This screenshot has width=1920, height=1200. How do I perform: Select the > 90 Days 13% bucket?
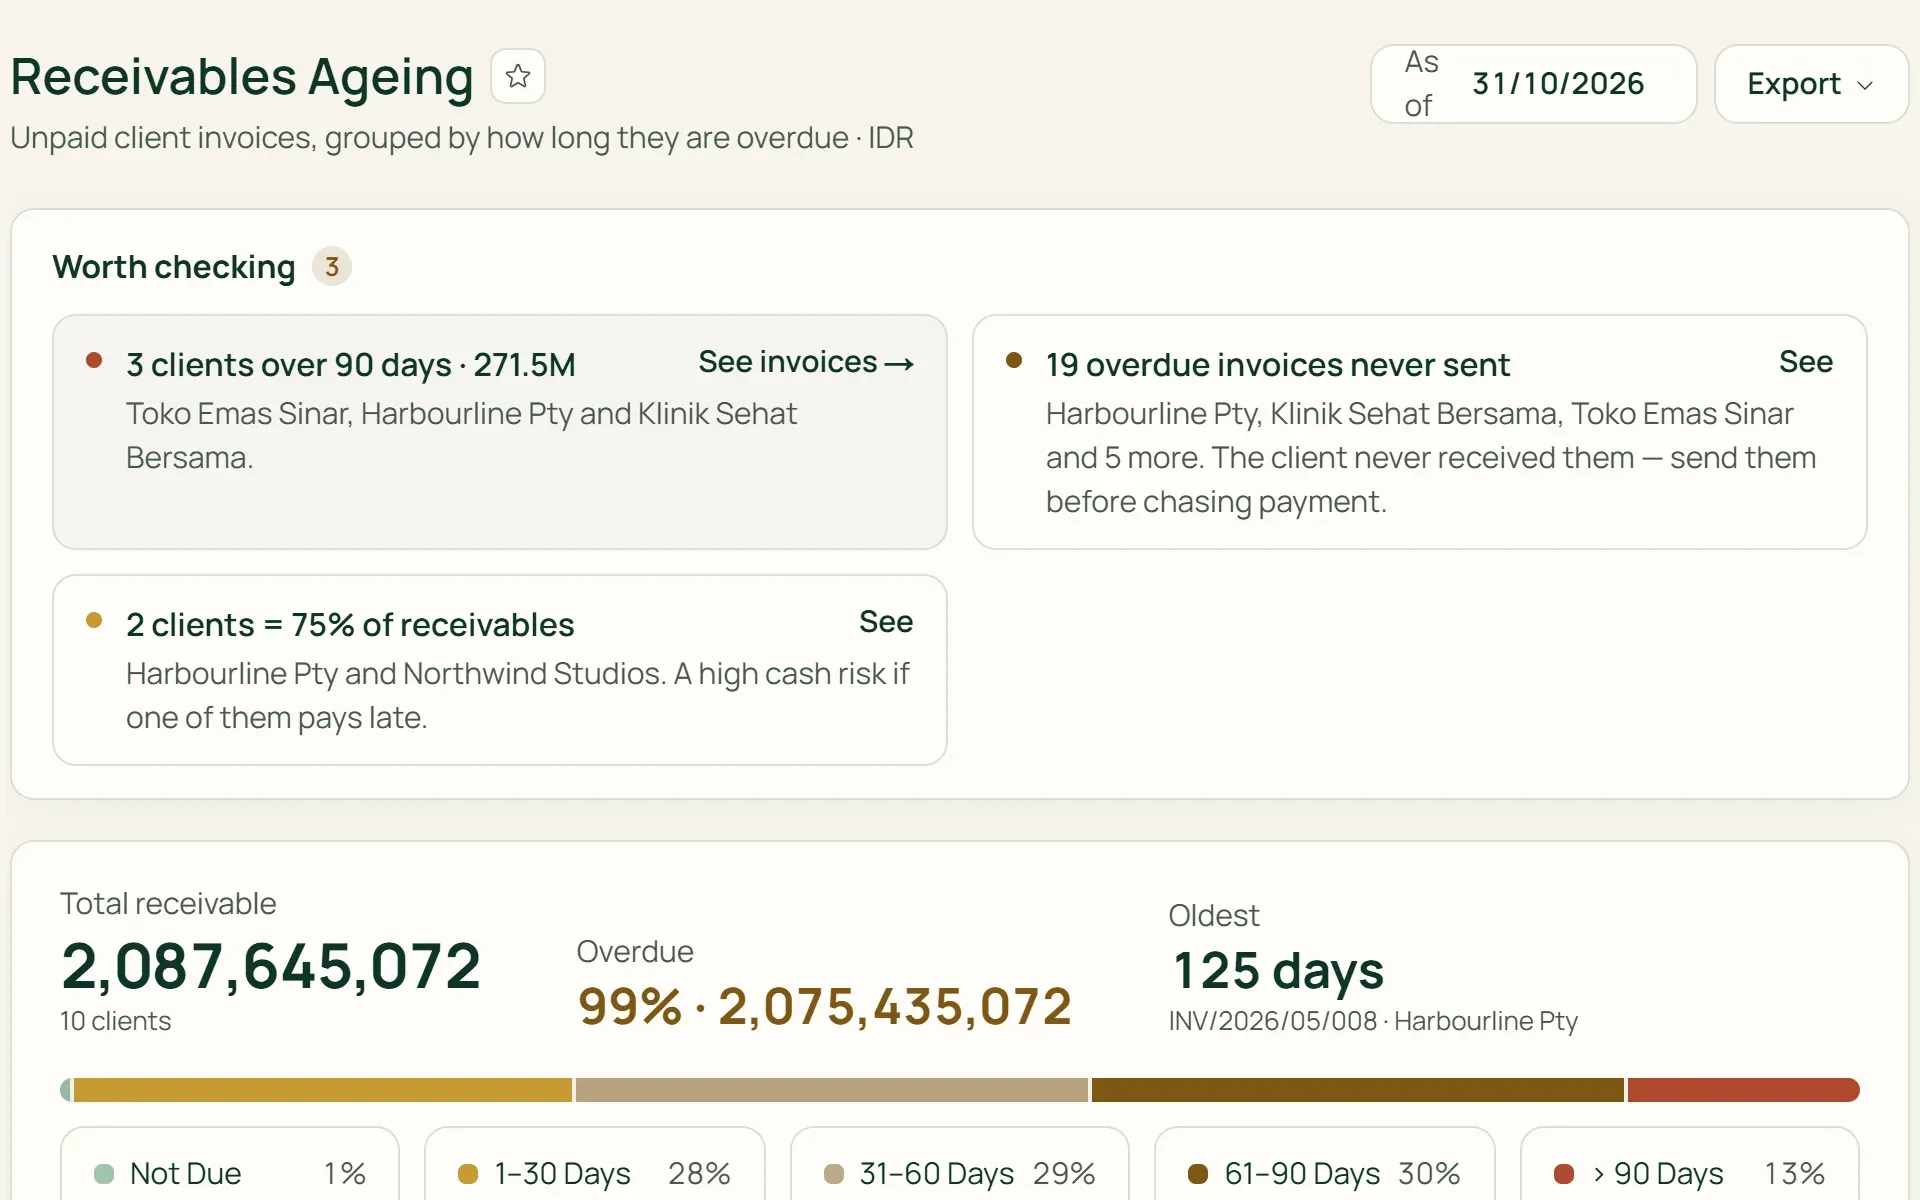[1690, 1166]
